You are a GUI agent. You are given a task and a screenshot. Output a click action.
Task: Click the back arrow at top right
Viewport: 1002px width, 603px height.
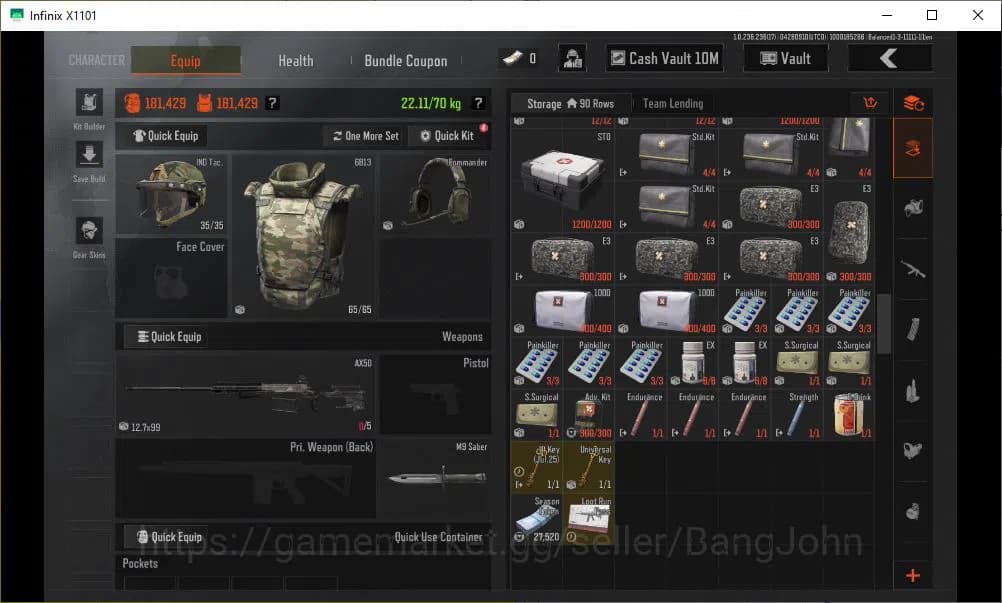889,57
